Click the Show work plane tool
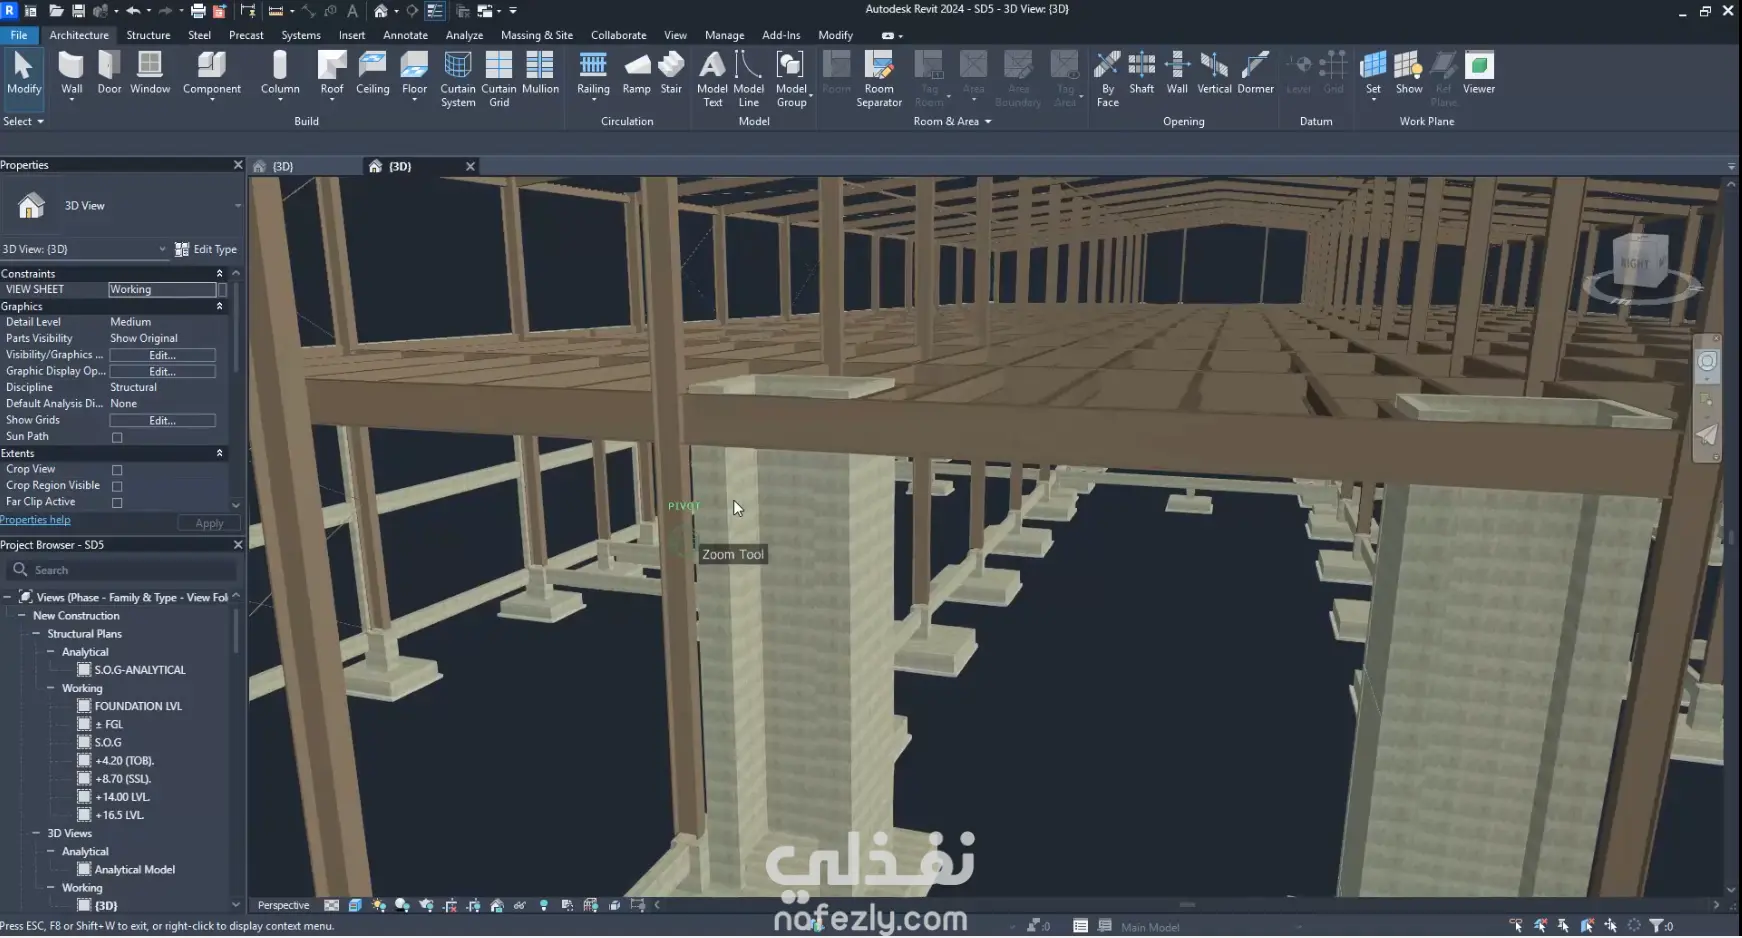Viewport: 1742px width, 938px height. click(x=1408, y=73)
